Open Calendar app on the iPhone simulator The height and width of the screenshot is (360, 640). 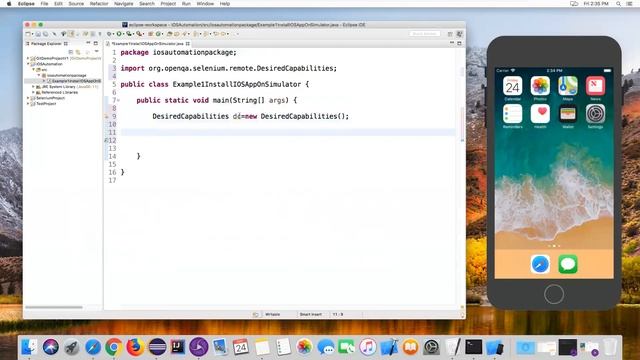point(512,86)
